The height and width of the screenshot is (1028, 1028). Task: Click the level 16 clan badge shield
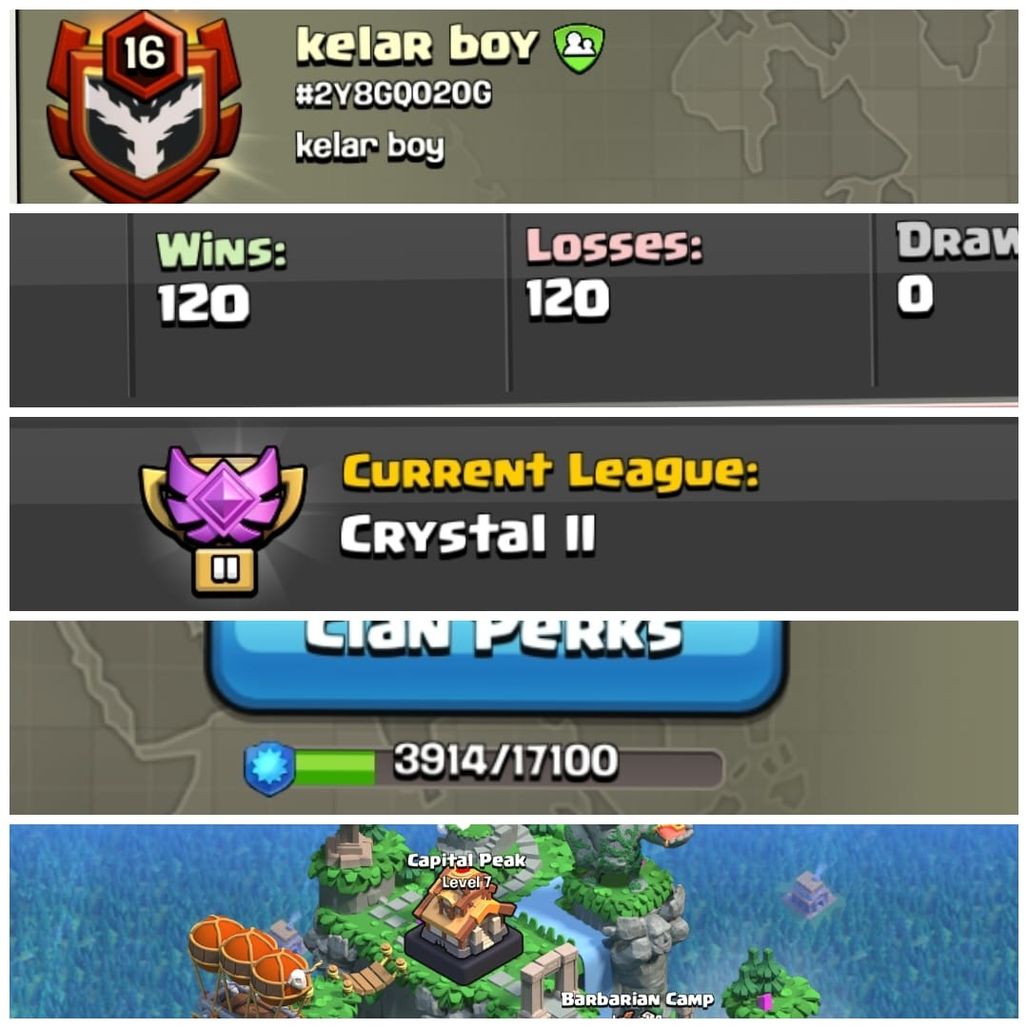(144, 108)
